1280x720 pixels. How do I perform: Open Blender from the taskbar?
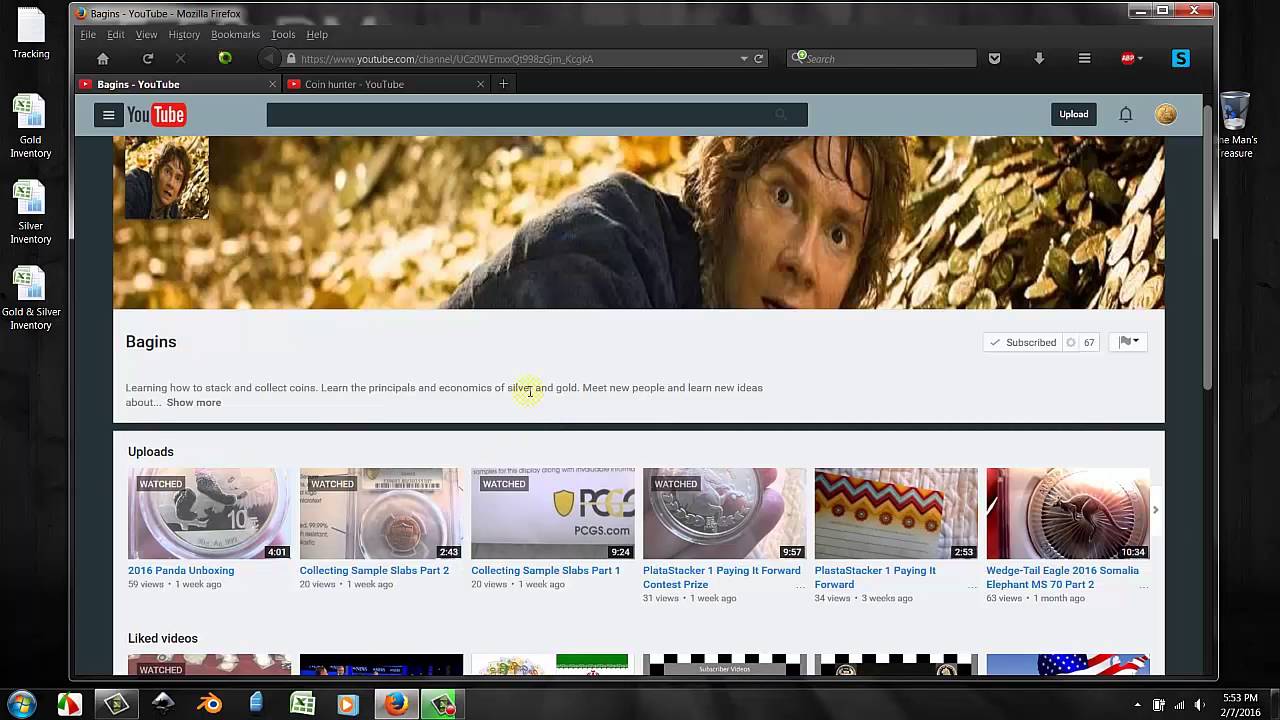pos(209,704)
